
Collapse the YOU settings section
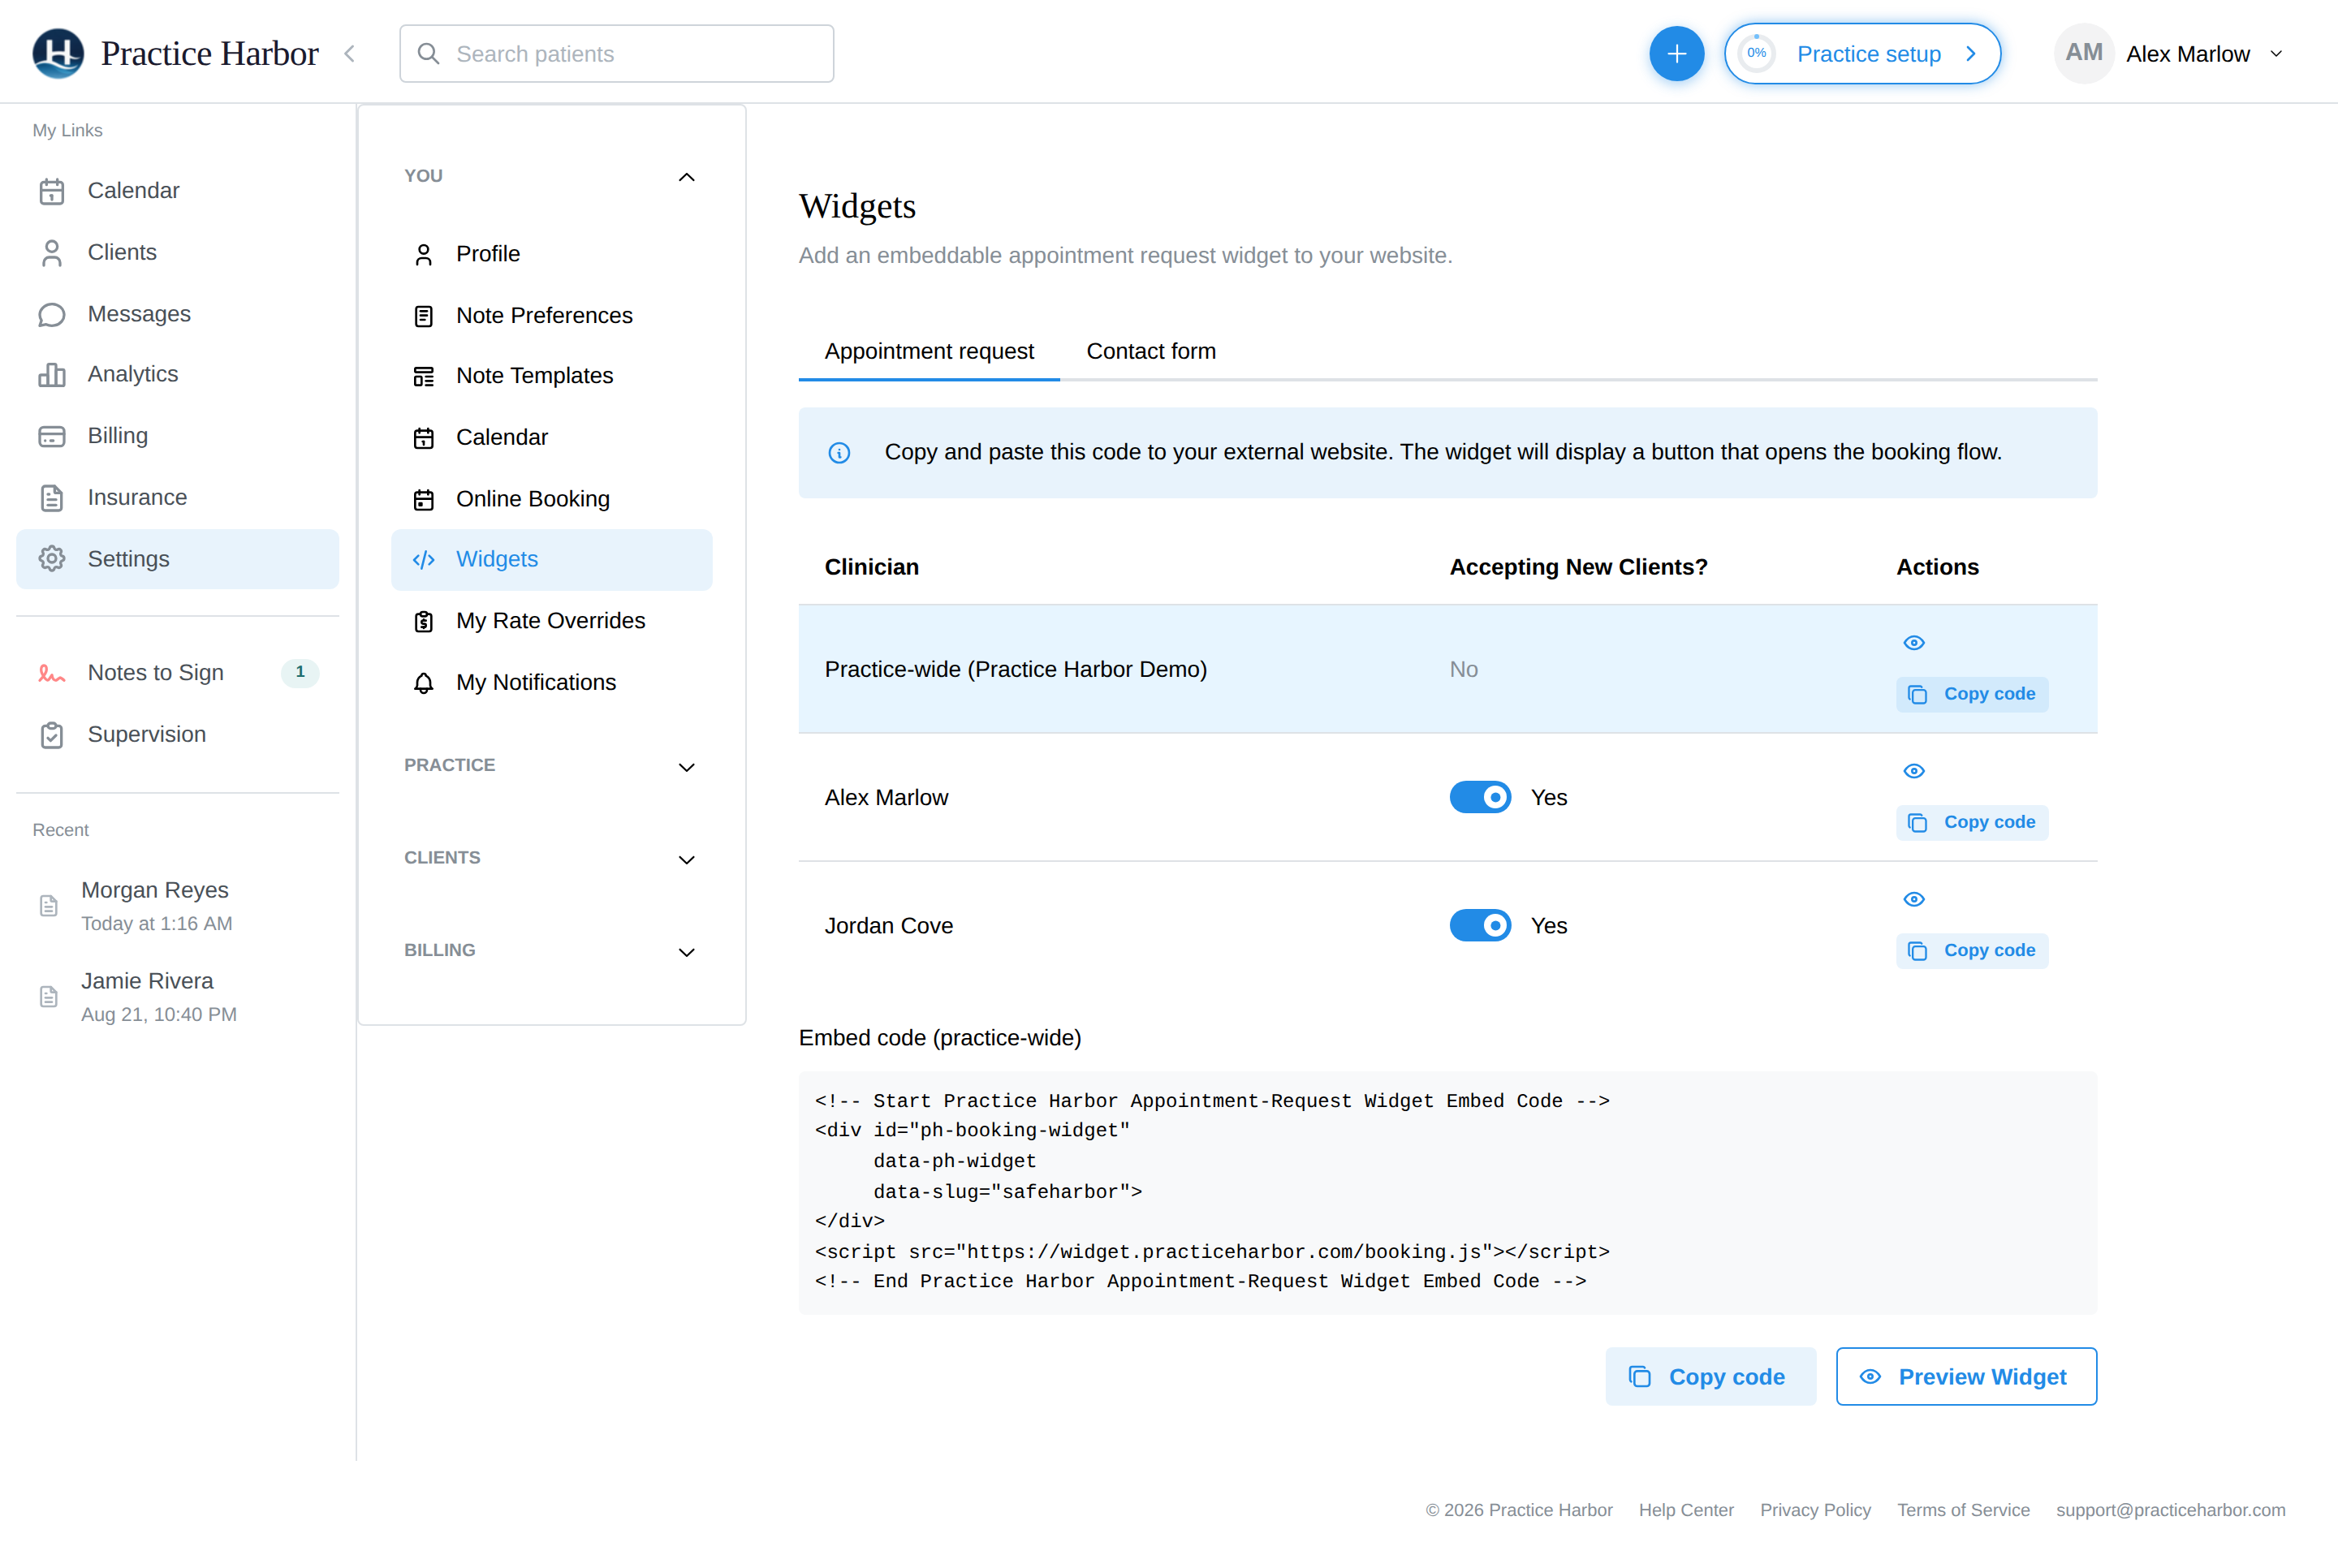686,177
